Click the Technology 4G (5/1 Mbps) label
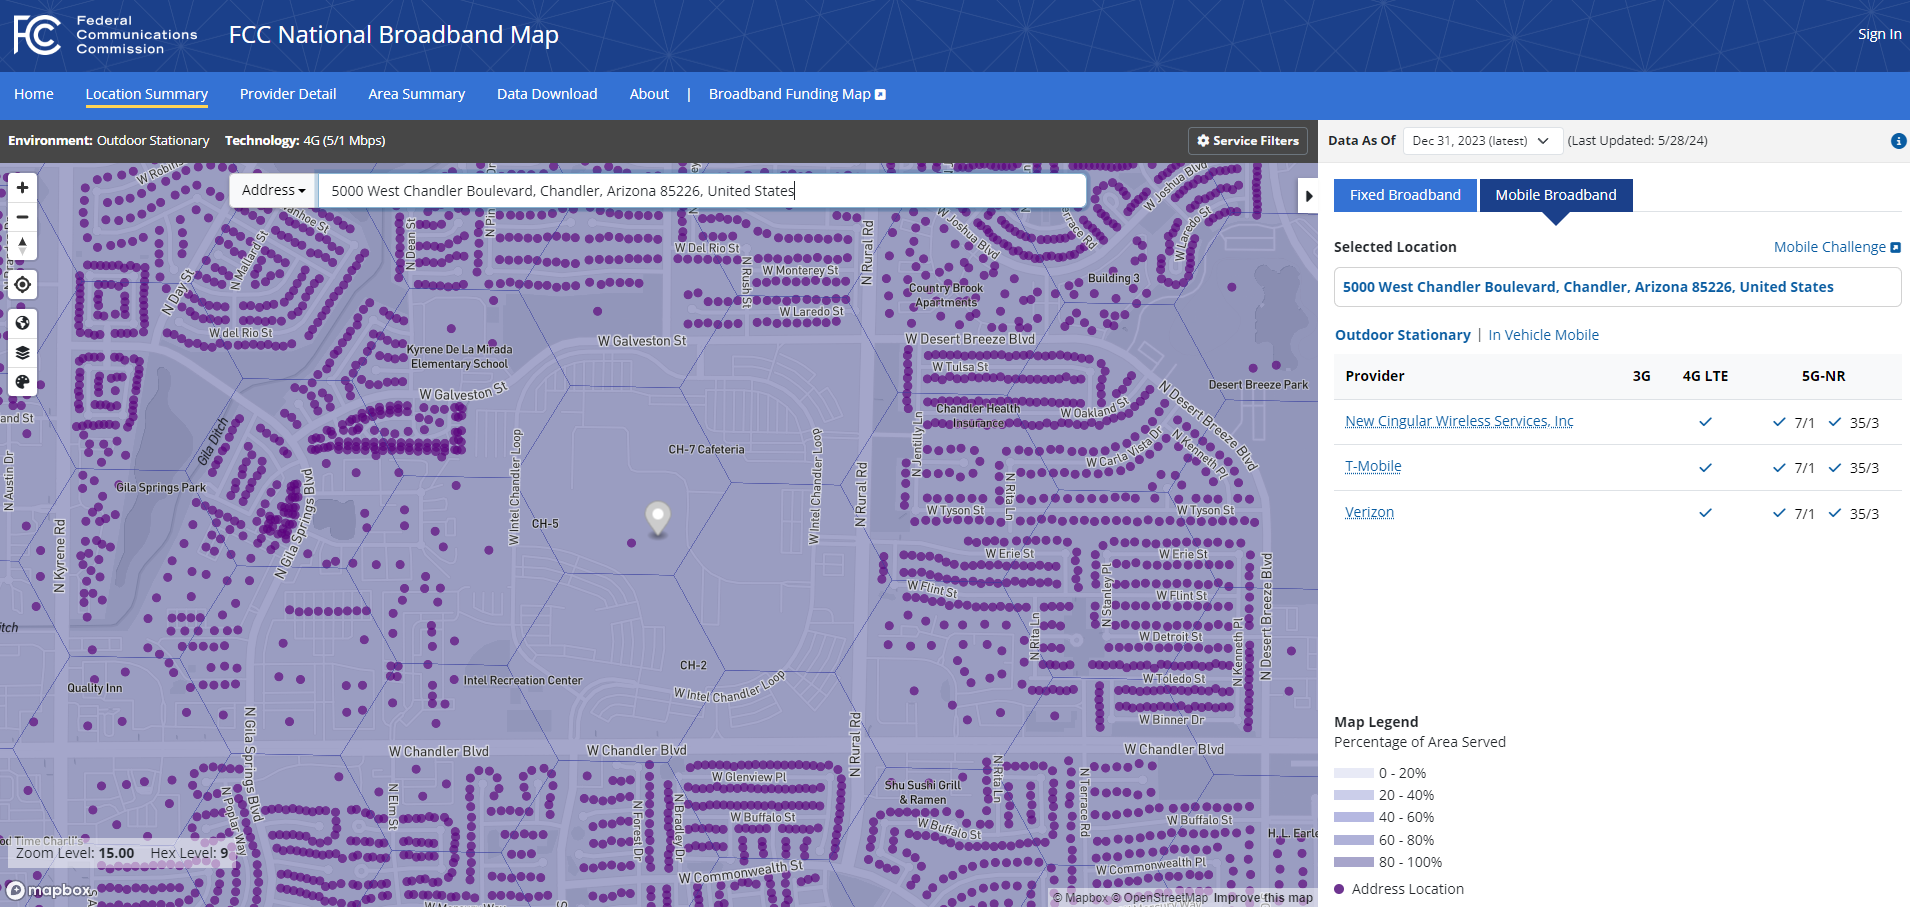 click(305, 141)
